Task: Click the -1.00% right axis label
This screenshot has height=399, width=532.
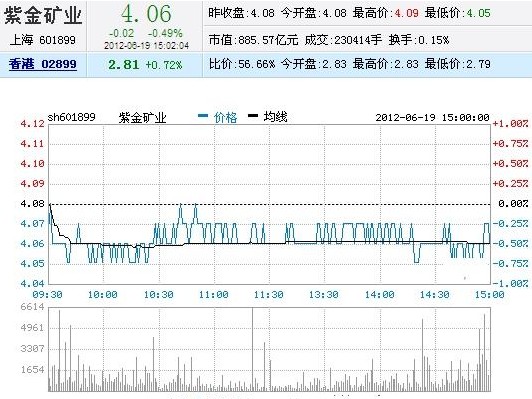Action: 511,284
